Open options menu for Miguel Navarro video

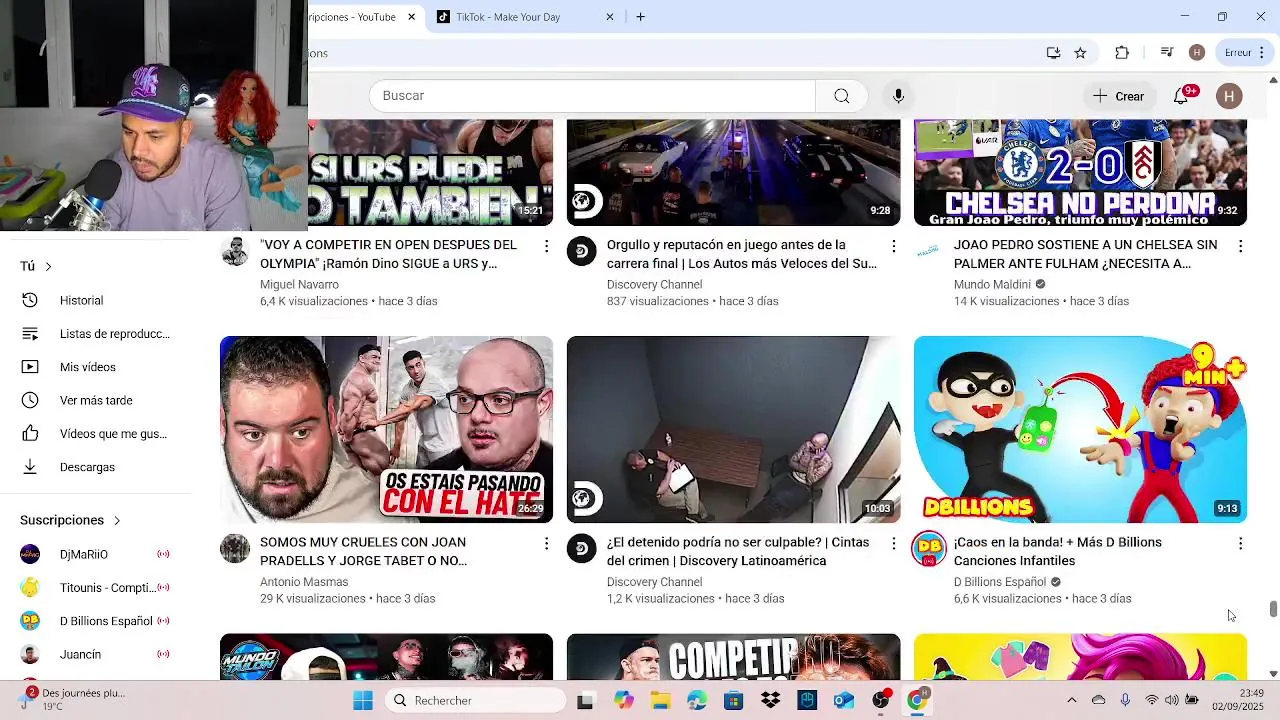[546, 246]
